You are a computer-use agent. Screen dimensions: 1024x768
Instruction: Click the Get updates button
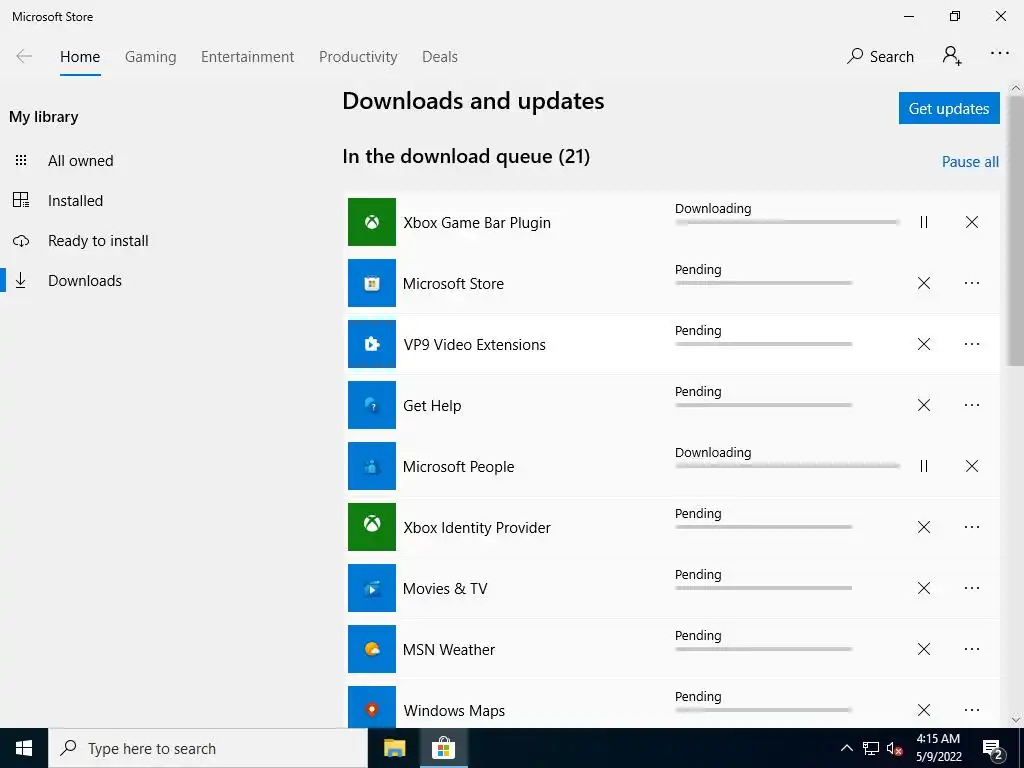point(949,108)
